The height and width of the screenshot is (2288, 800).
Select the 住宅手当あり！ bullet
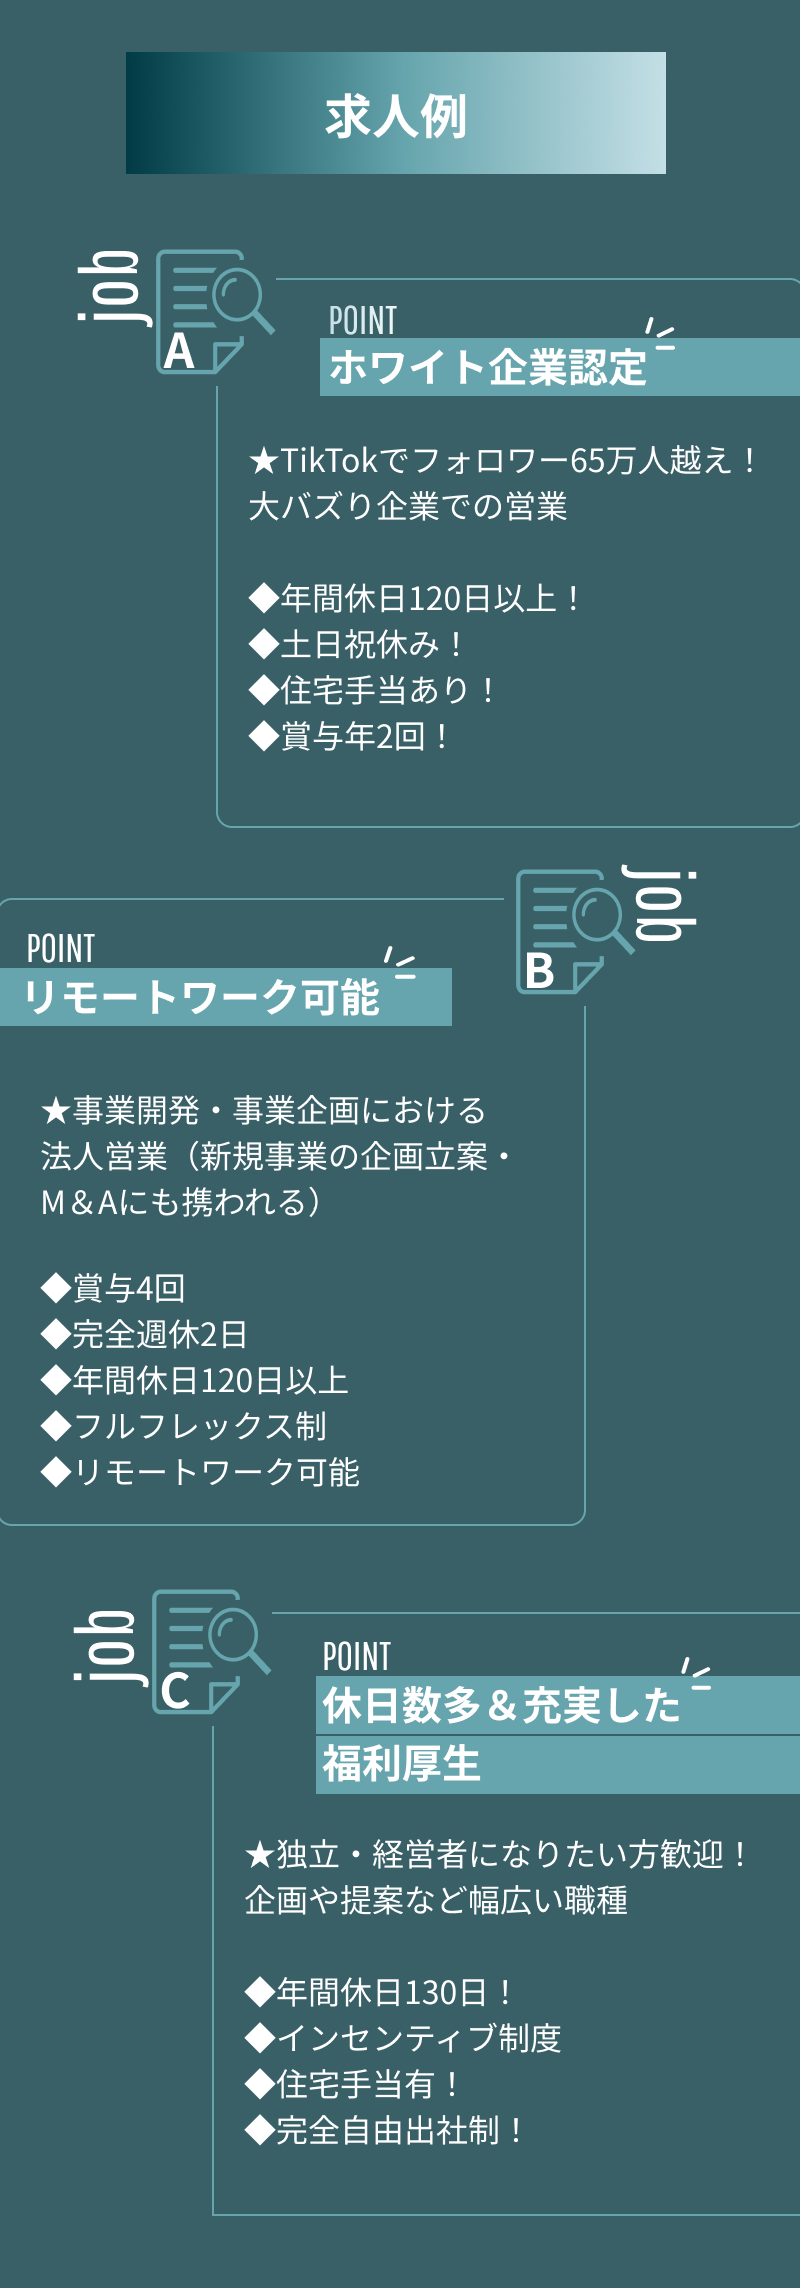click(x=373, y=690)
